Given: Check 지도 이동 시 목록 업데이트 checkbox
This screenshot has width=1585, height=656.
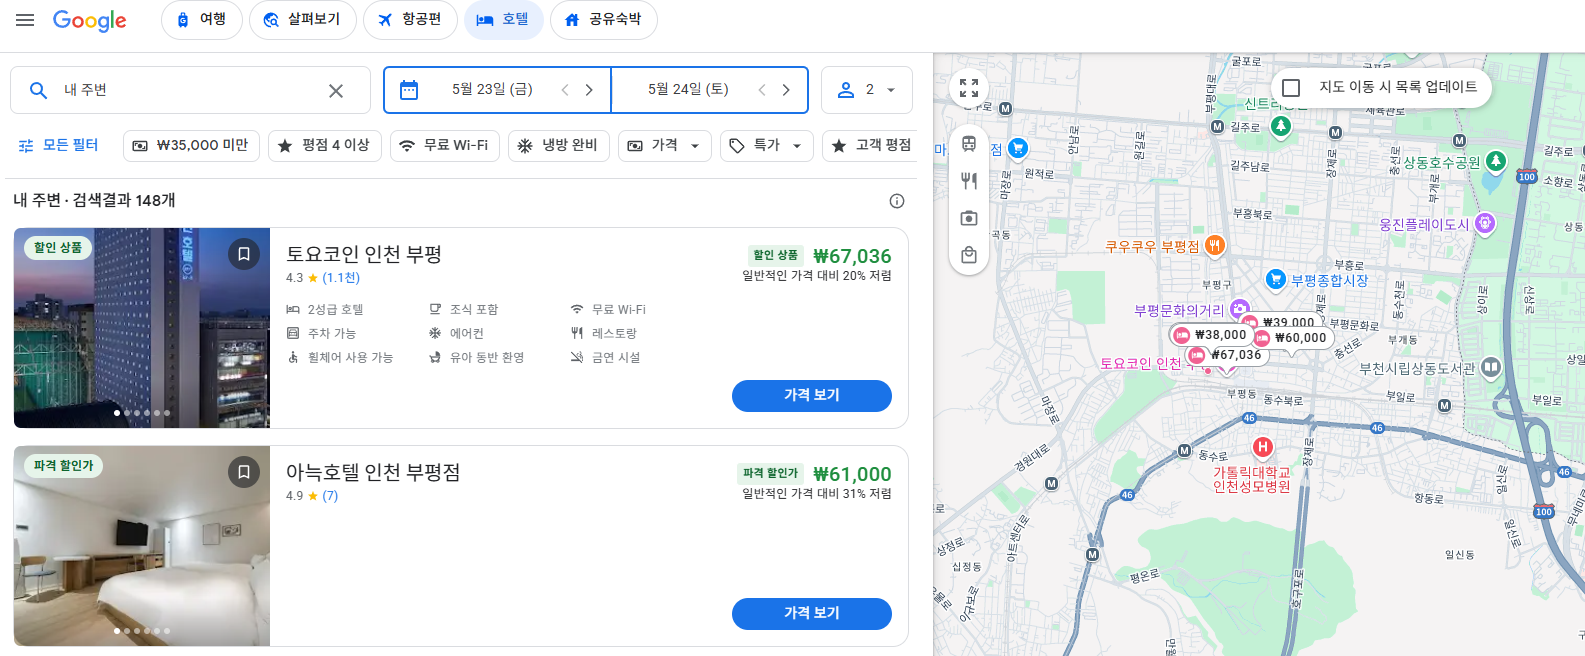Looking at the screenshot, I should [x=1291, y=88].
